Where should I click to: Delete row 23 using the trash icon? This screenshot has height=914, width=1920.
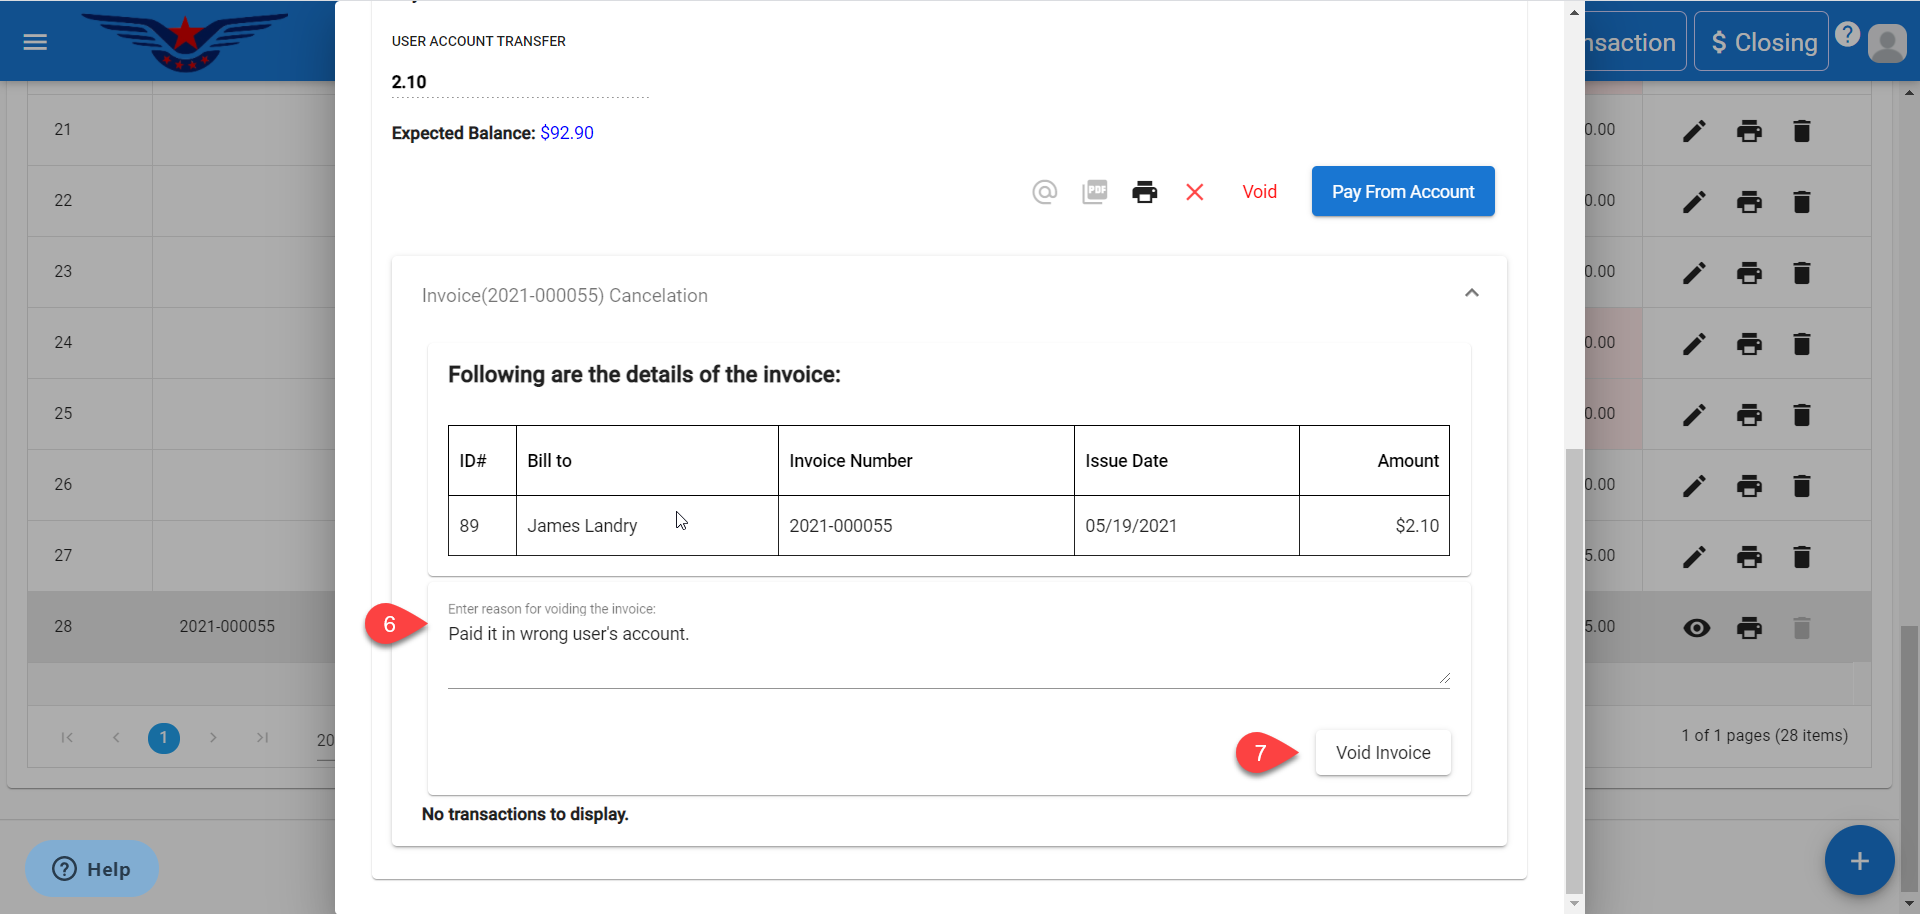click(x=1801, y=273)
